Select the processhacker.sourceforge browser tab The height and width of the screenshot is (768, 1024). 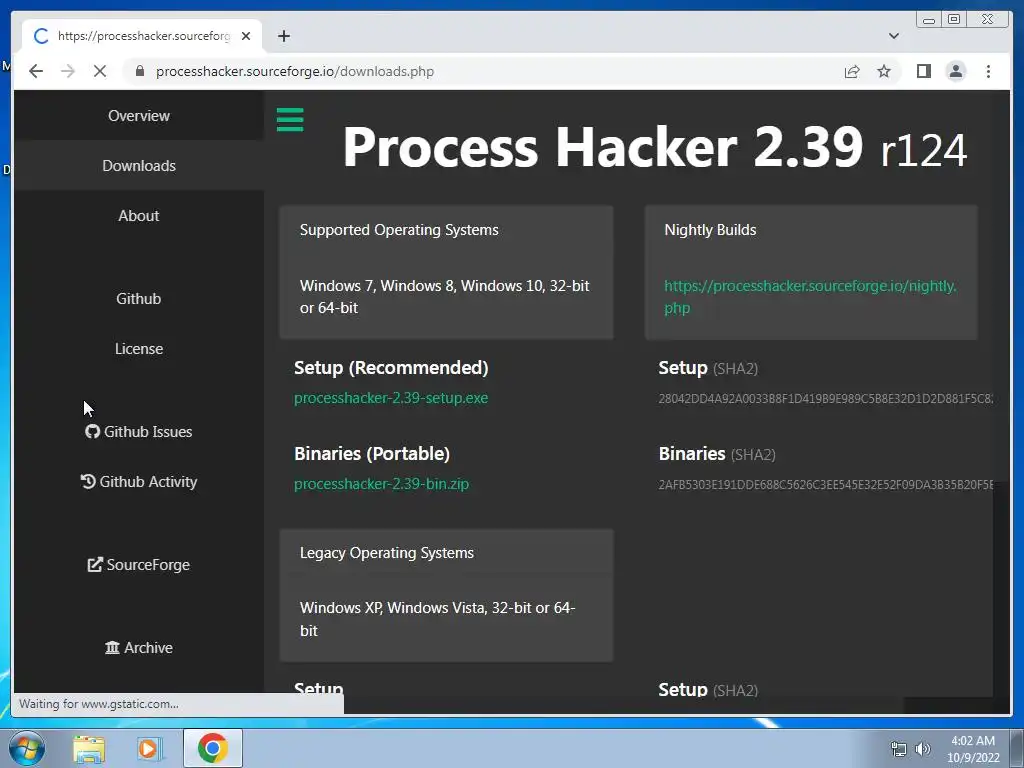(142, 36)
